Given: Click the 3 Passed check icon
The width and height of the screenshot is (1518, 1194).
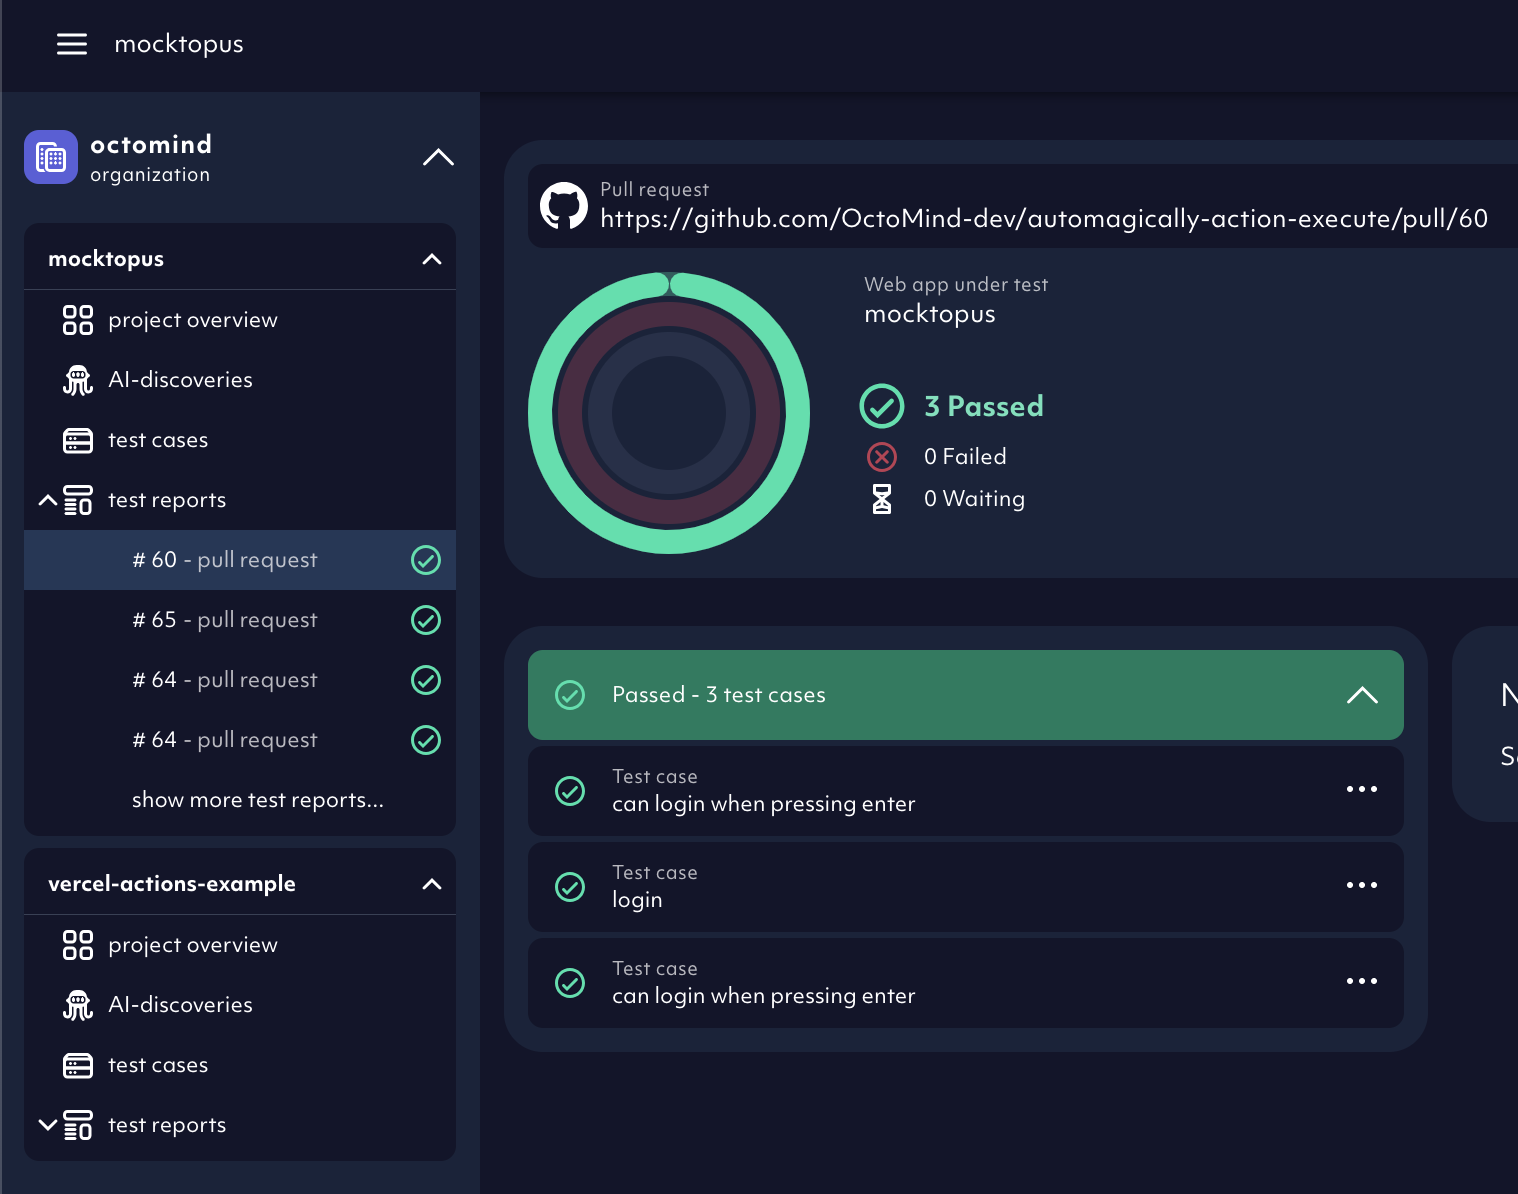Looking at the screenshot, I should (x=882, y=406).
